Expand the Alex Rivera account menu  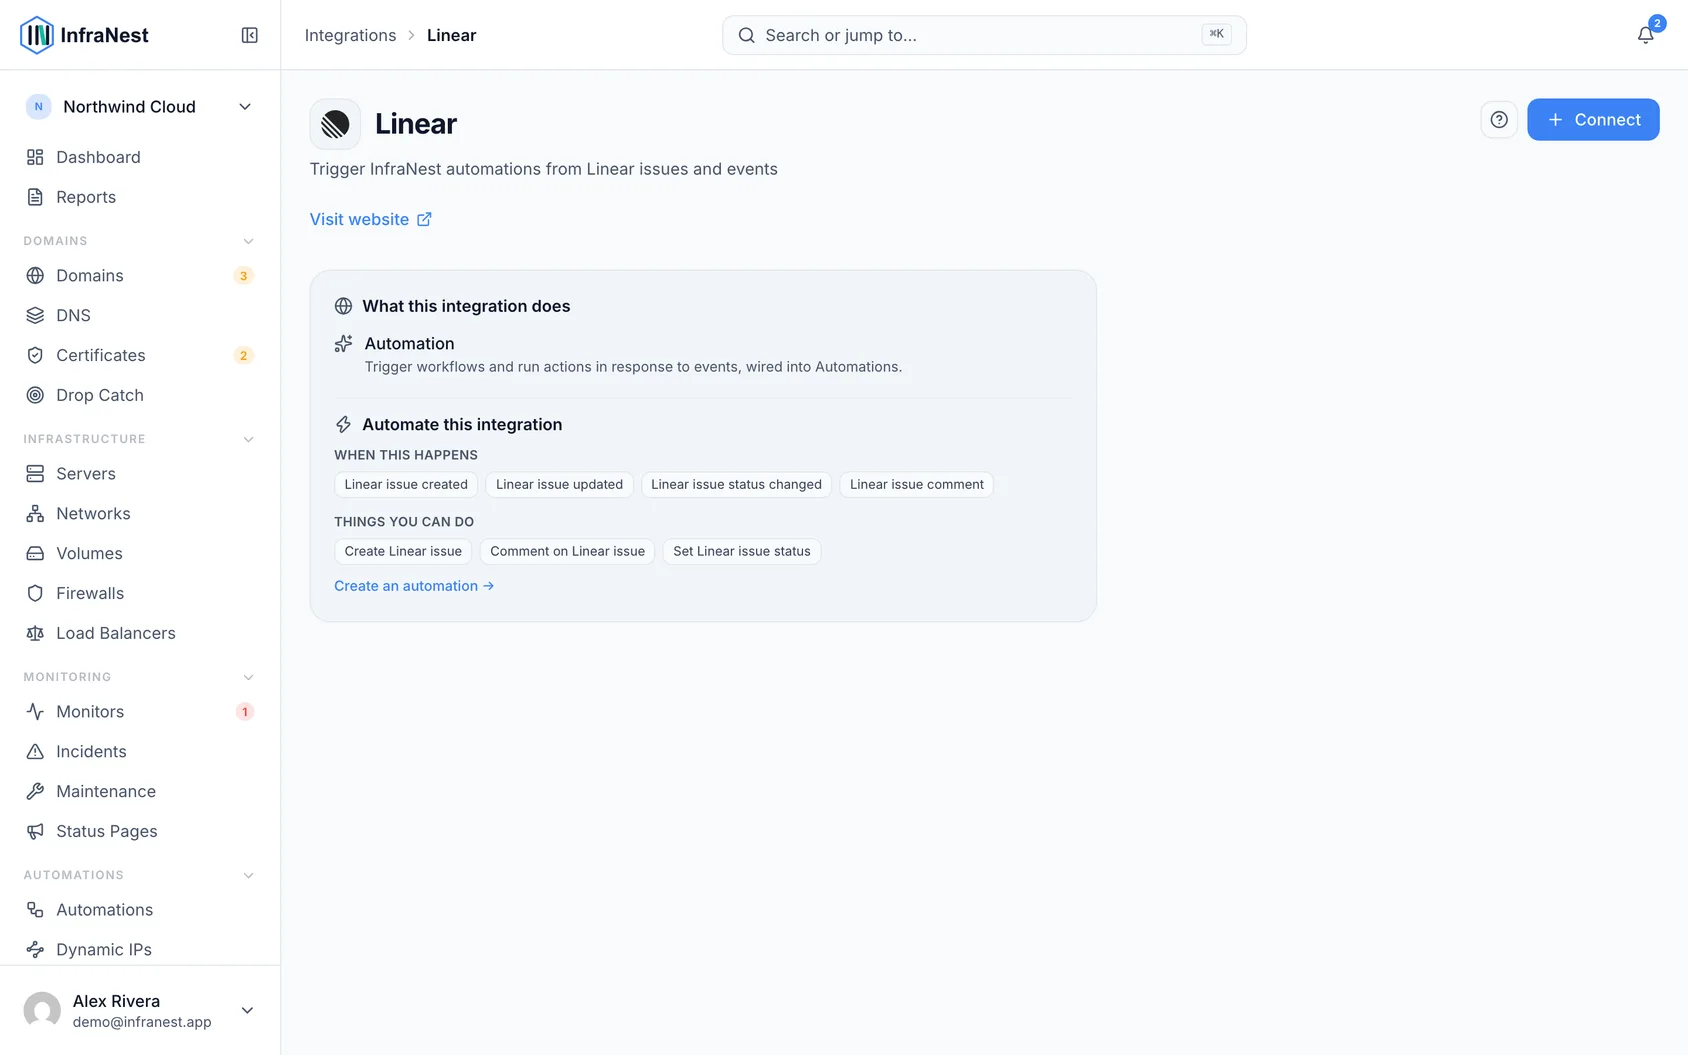(247, 1010)
